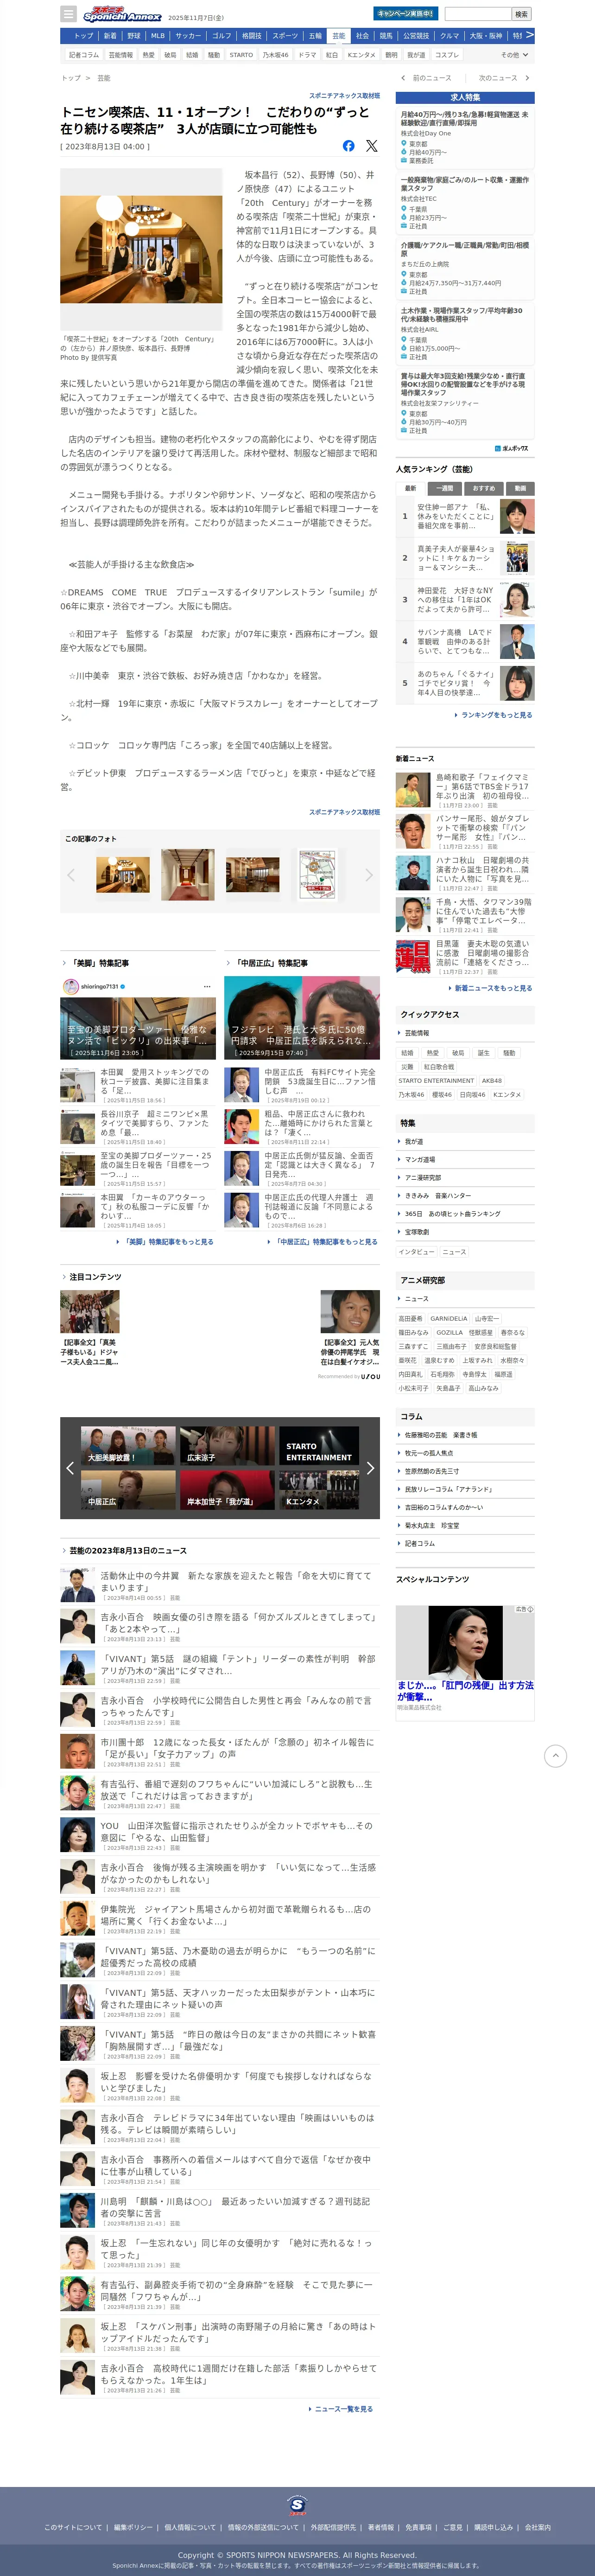Open the 大阪・阪神 navigation tab

coord(486,36)
